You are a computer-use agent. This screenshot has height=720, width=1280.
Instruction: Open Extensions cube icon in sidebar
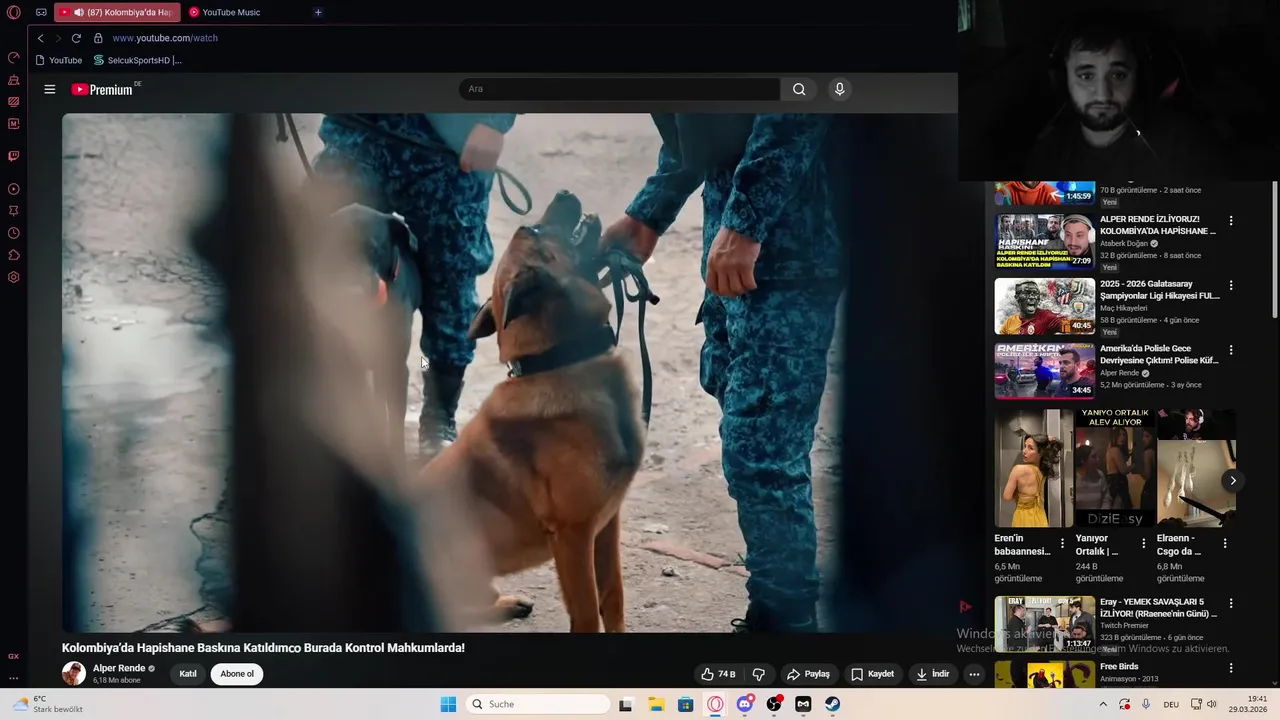[x=14, y=255]
